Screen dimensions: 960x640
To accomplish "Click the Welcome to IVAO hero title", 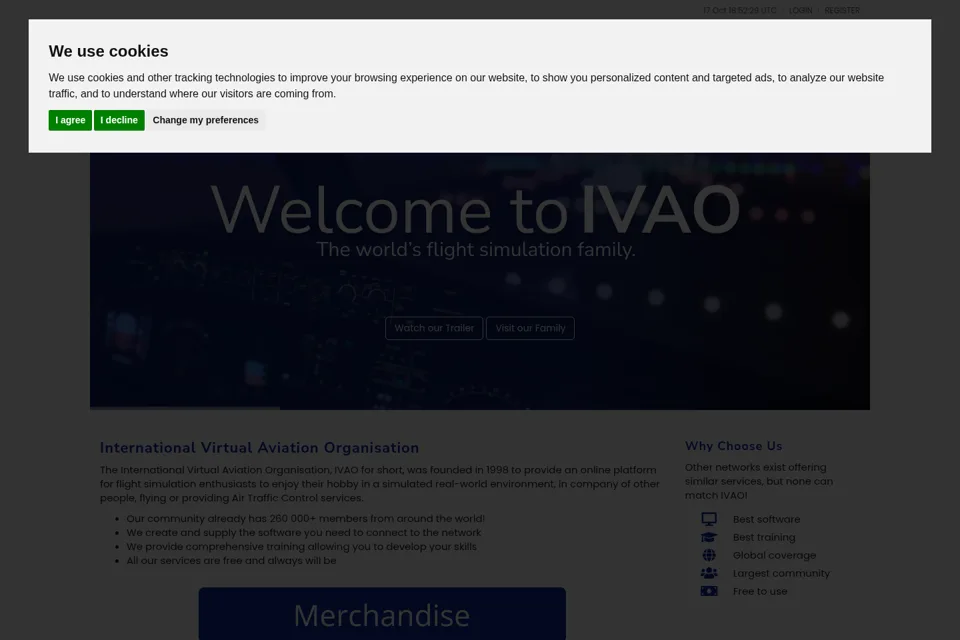I will click(476, 210).
